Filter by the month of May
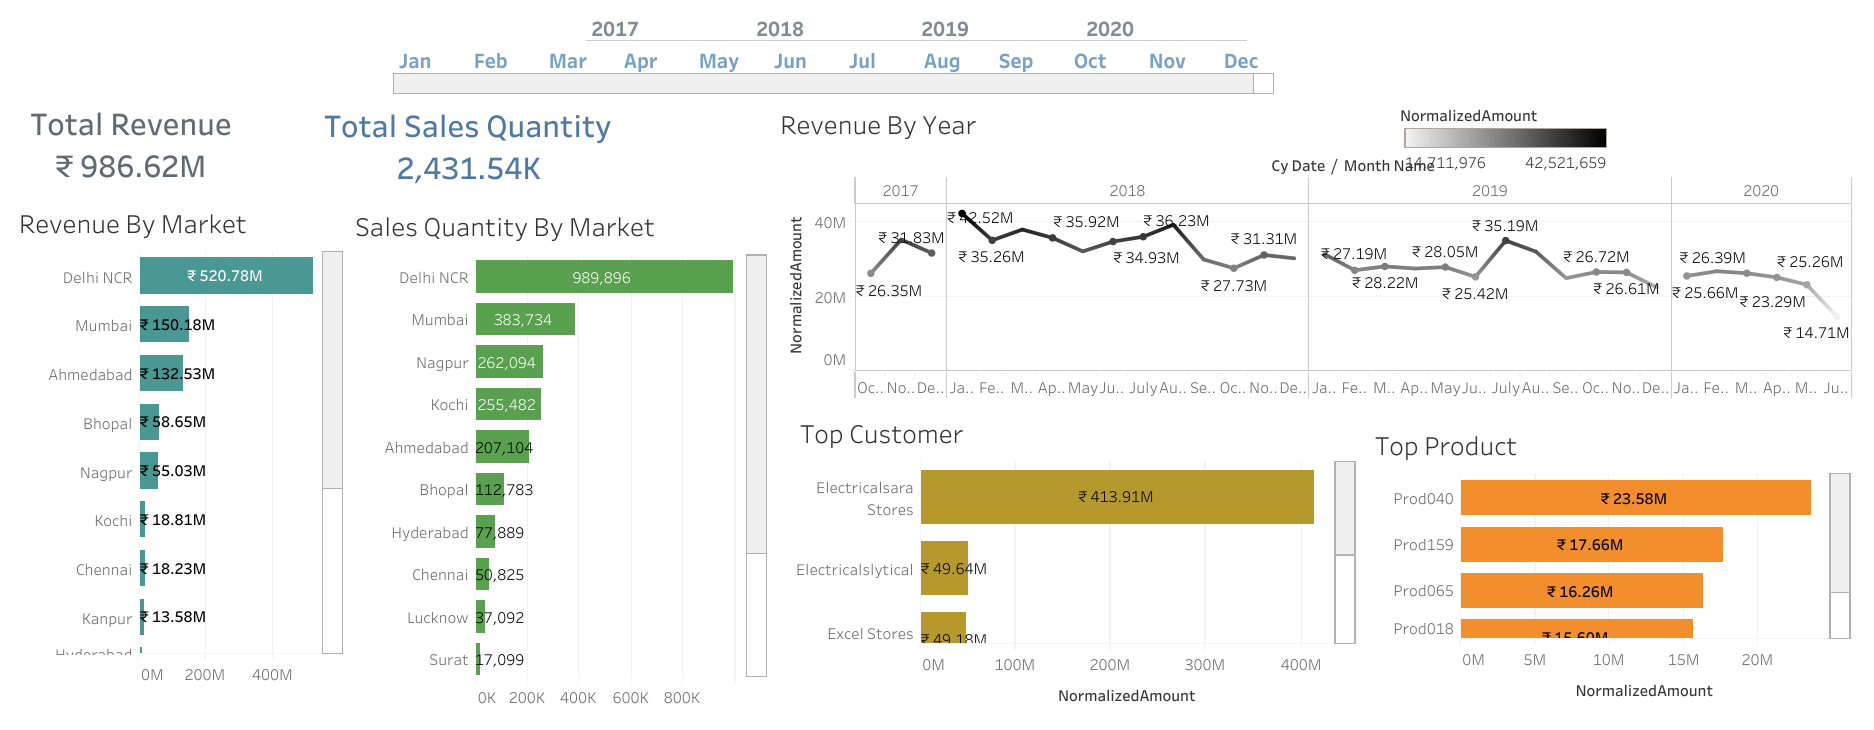 718,61
